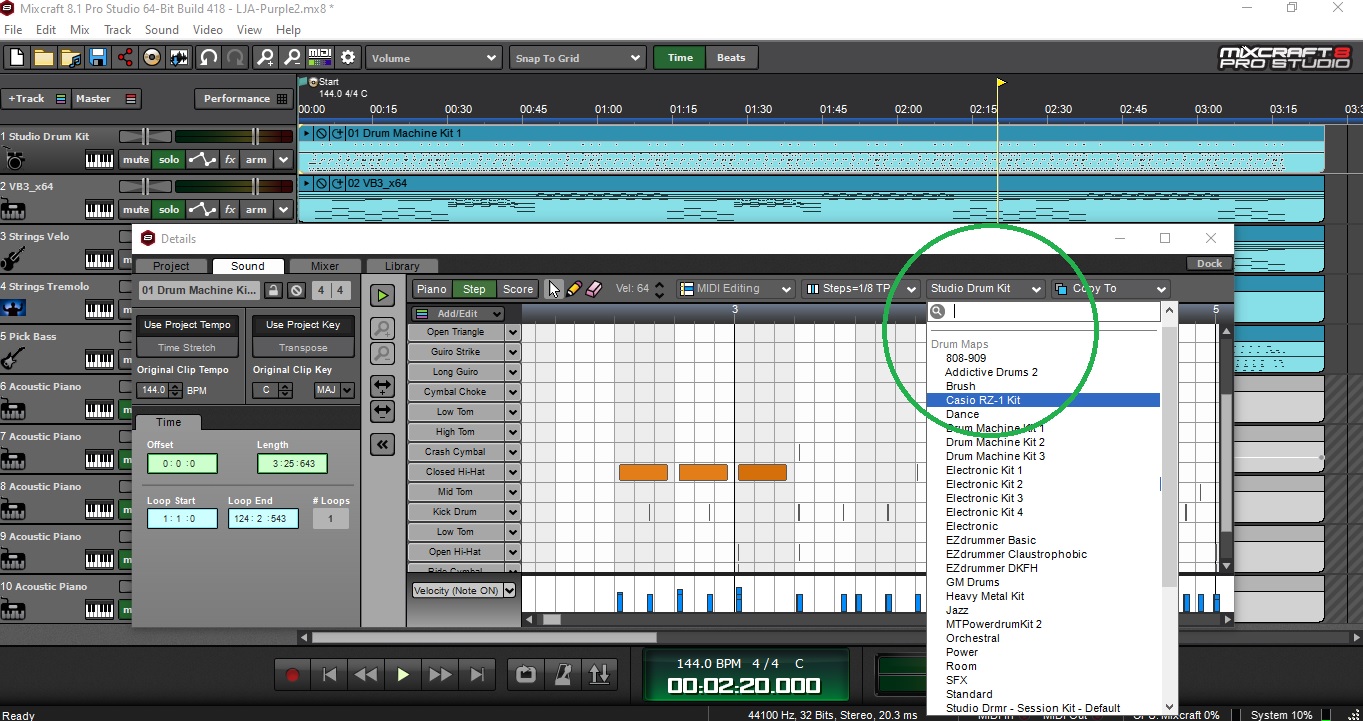1363x721 pixels.
Task: Arm the VB3_x64 track for recording
Action: (x=257, y=209)
